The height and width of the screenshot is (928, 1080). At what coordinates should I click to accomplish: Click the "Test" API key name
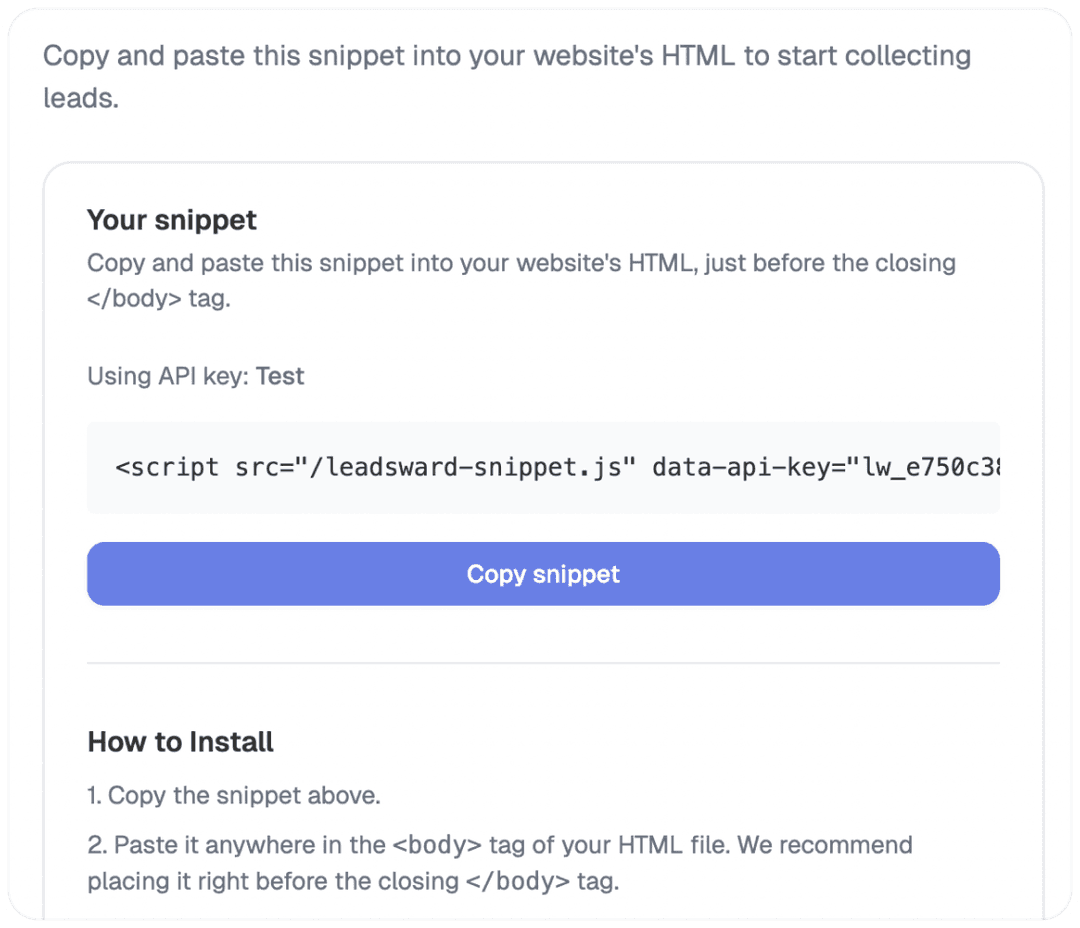280,376
